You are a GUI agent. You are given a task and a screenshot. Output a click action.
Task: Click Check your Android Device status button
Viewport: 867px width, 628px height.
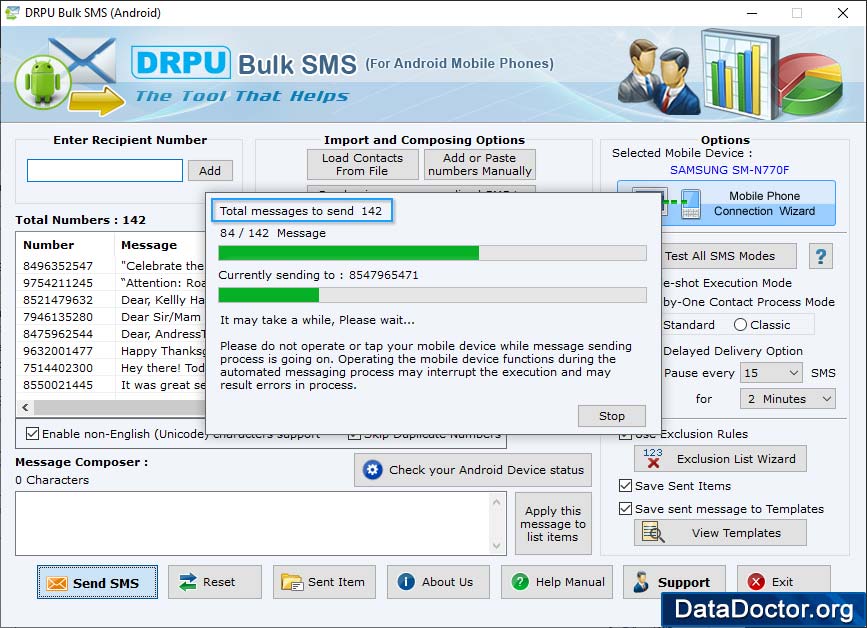coord(473,470)
